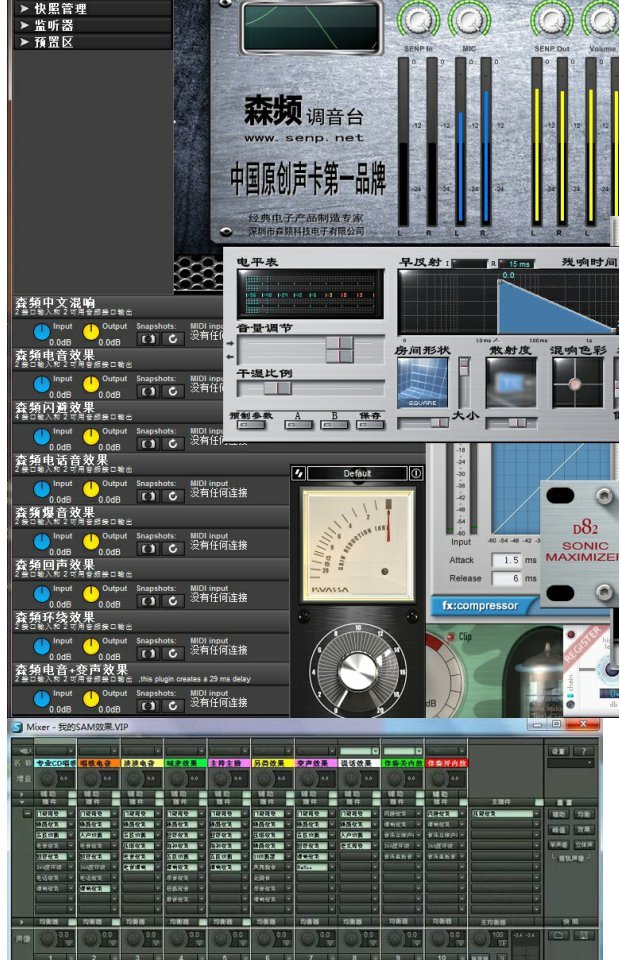Expand the 预置区 section
This screenshot has width=620, height=960.
tap(92, 42)
